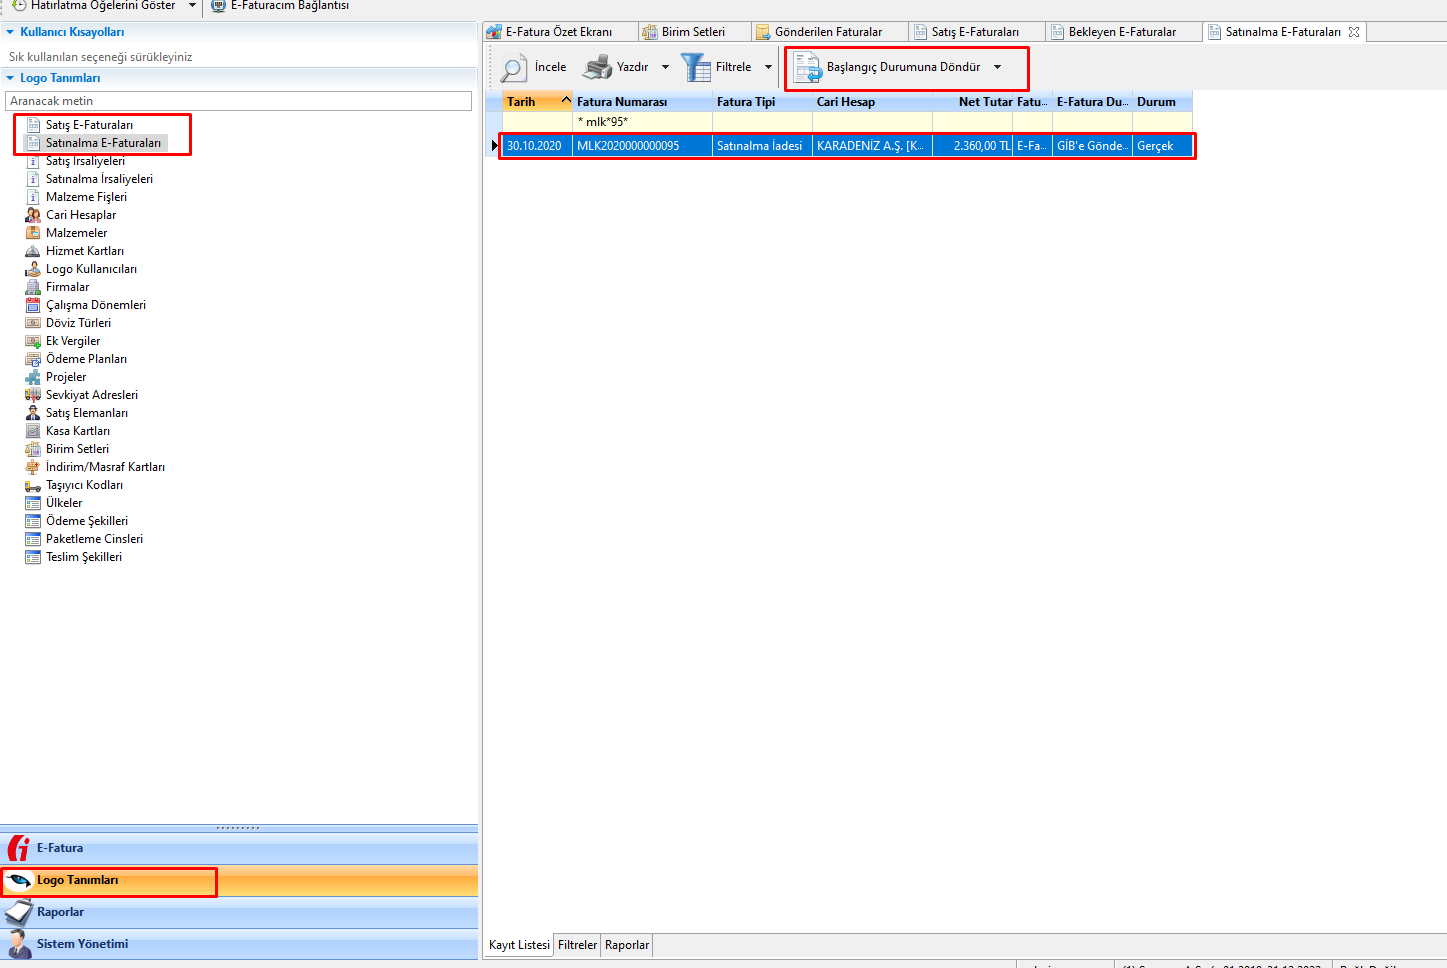Click the Filtrele funnel icon
The height and width of the screenshot is (968, 1447).
point(696,68)
